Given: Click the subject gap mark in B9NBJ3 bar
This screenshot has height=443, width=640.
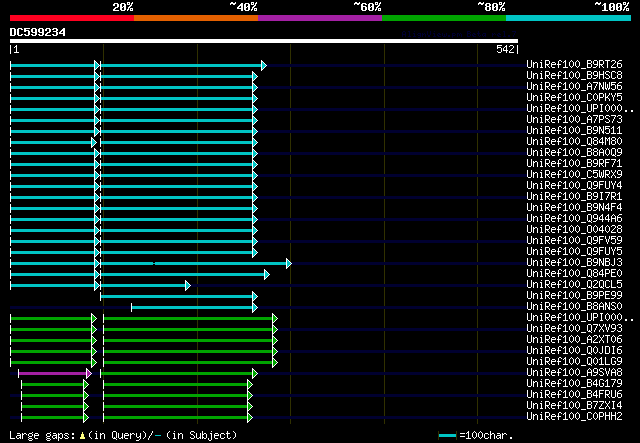Looking at the screenshot, I should click(154, 263).
